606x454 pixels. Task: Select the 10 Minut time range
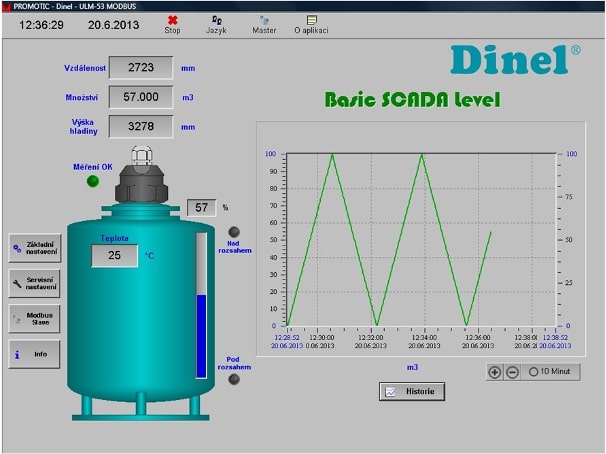(550, 372)
